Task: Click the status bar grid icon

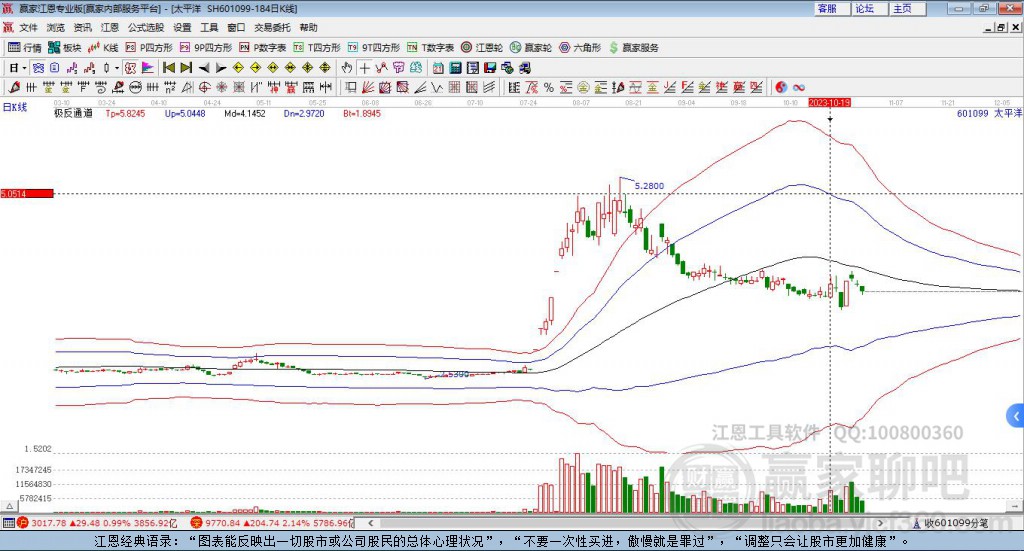Action: [x=8, y=522]
